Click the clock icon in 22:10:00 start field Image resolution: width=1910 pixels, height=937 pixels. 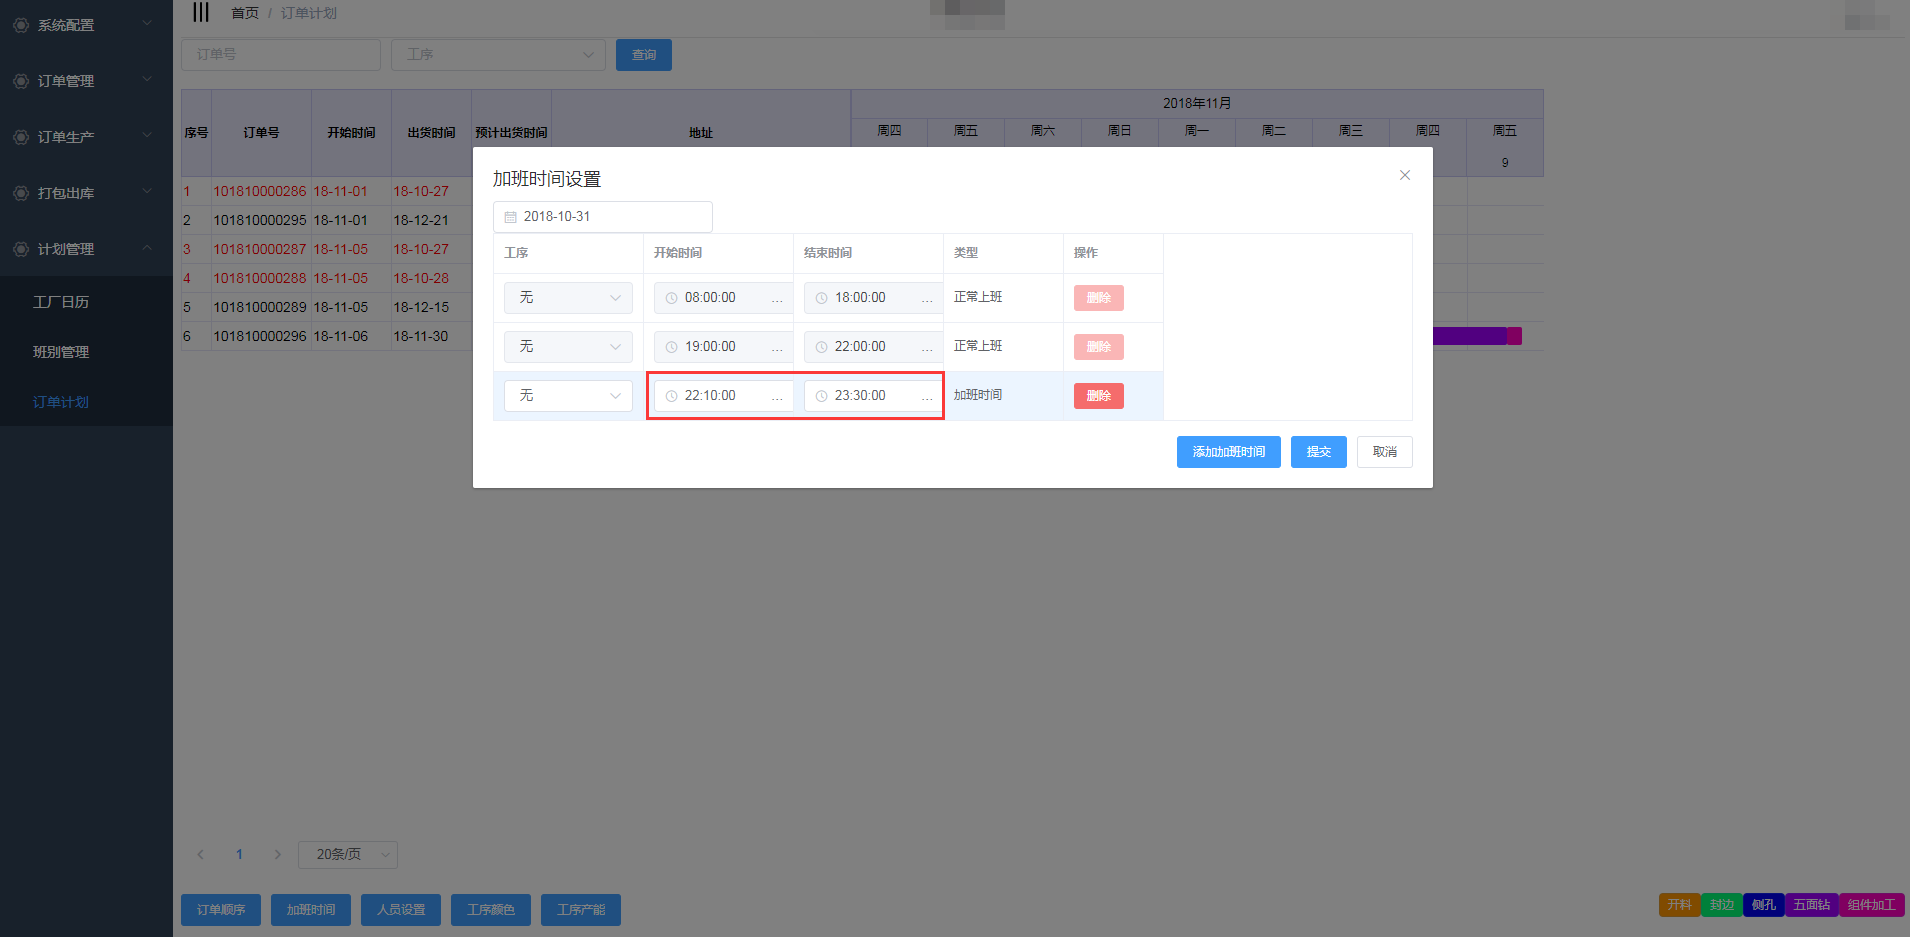(x=671, y=396)
